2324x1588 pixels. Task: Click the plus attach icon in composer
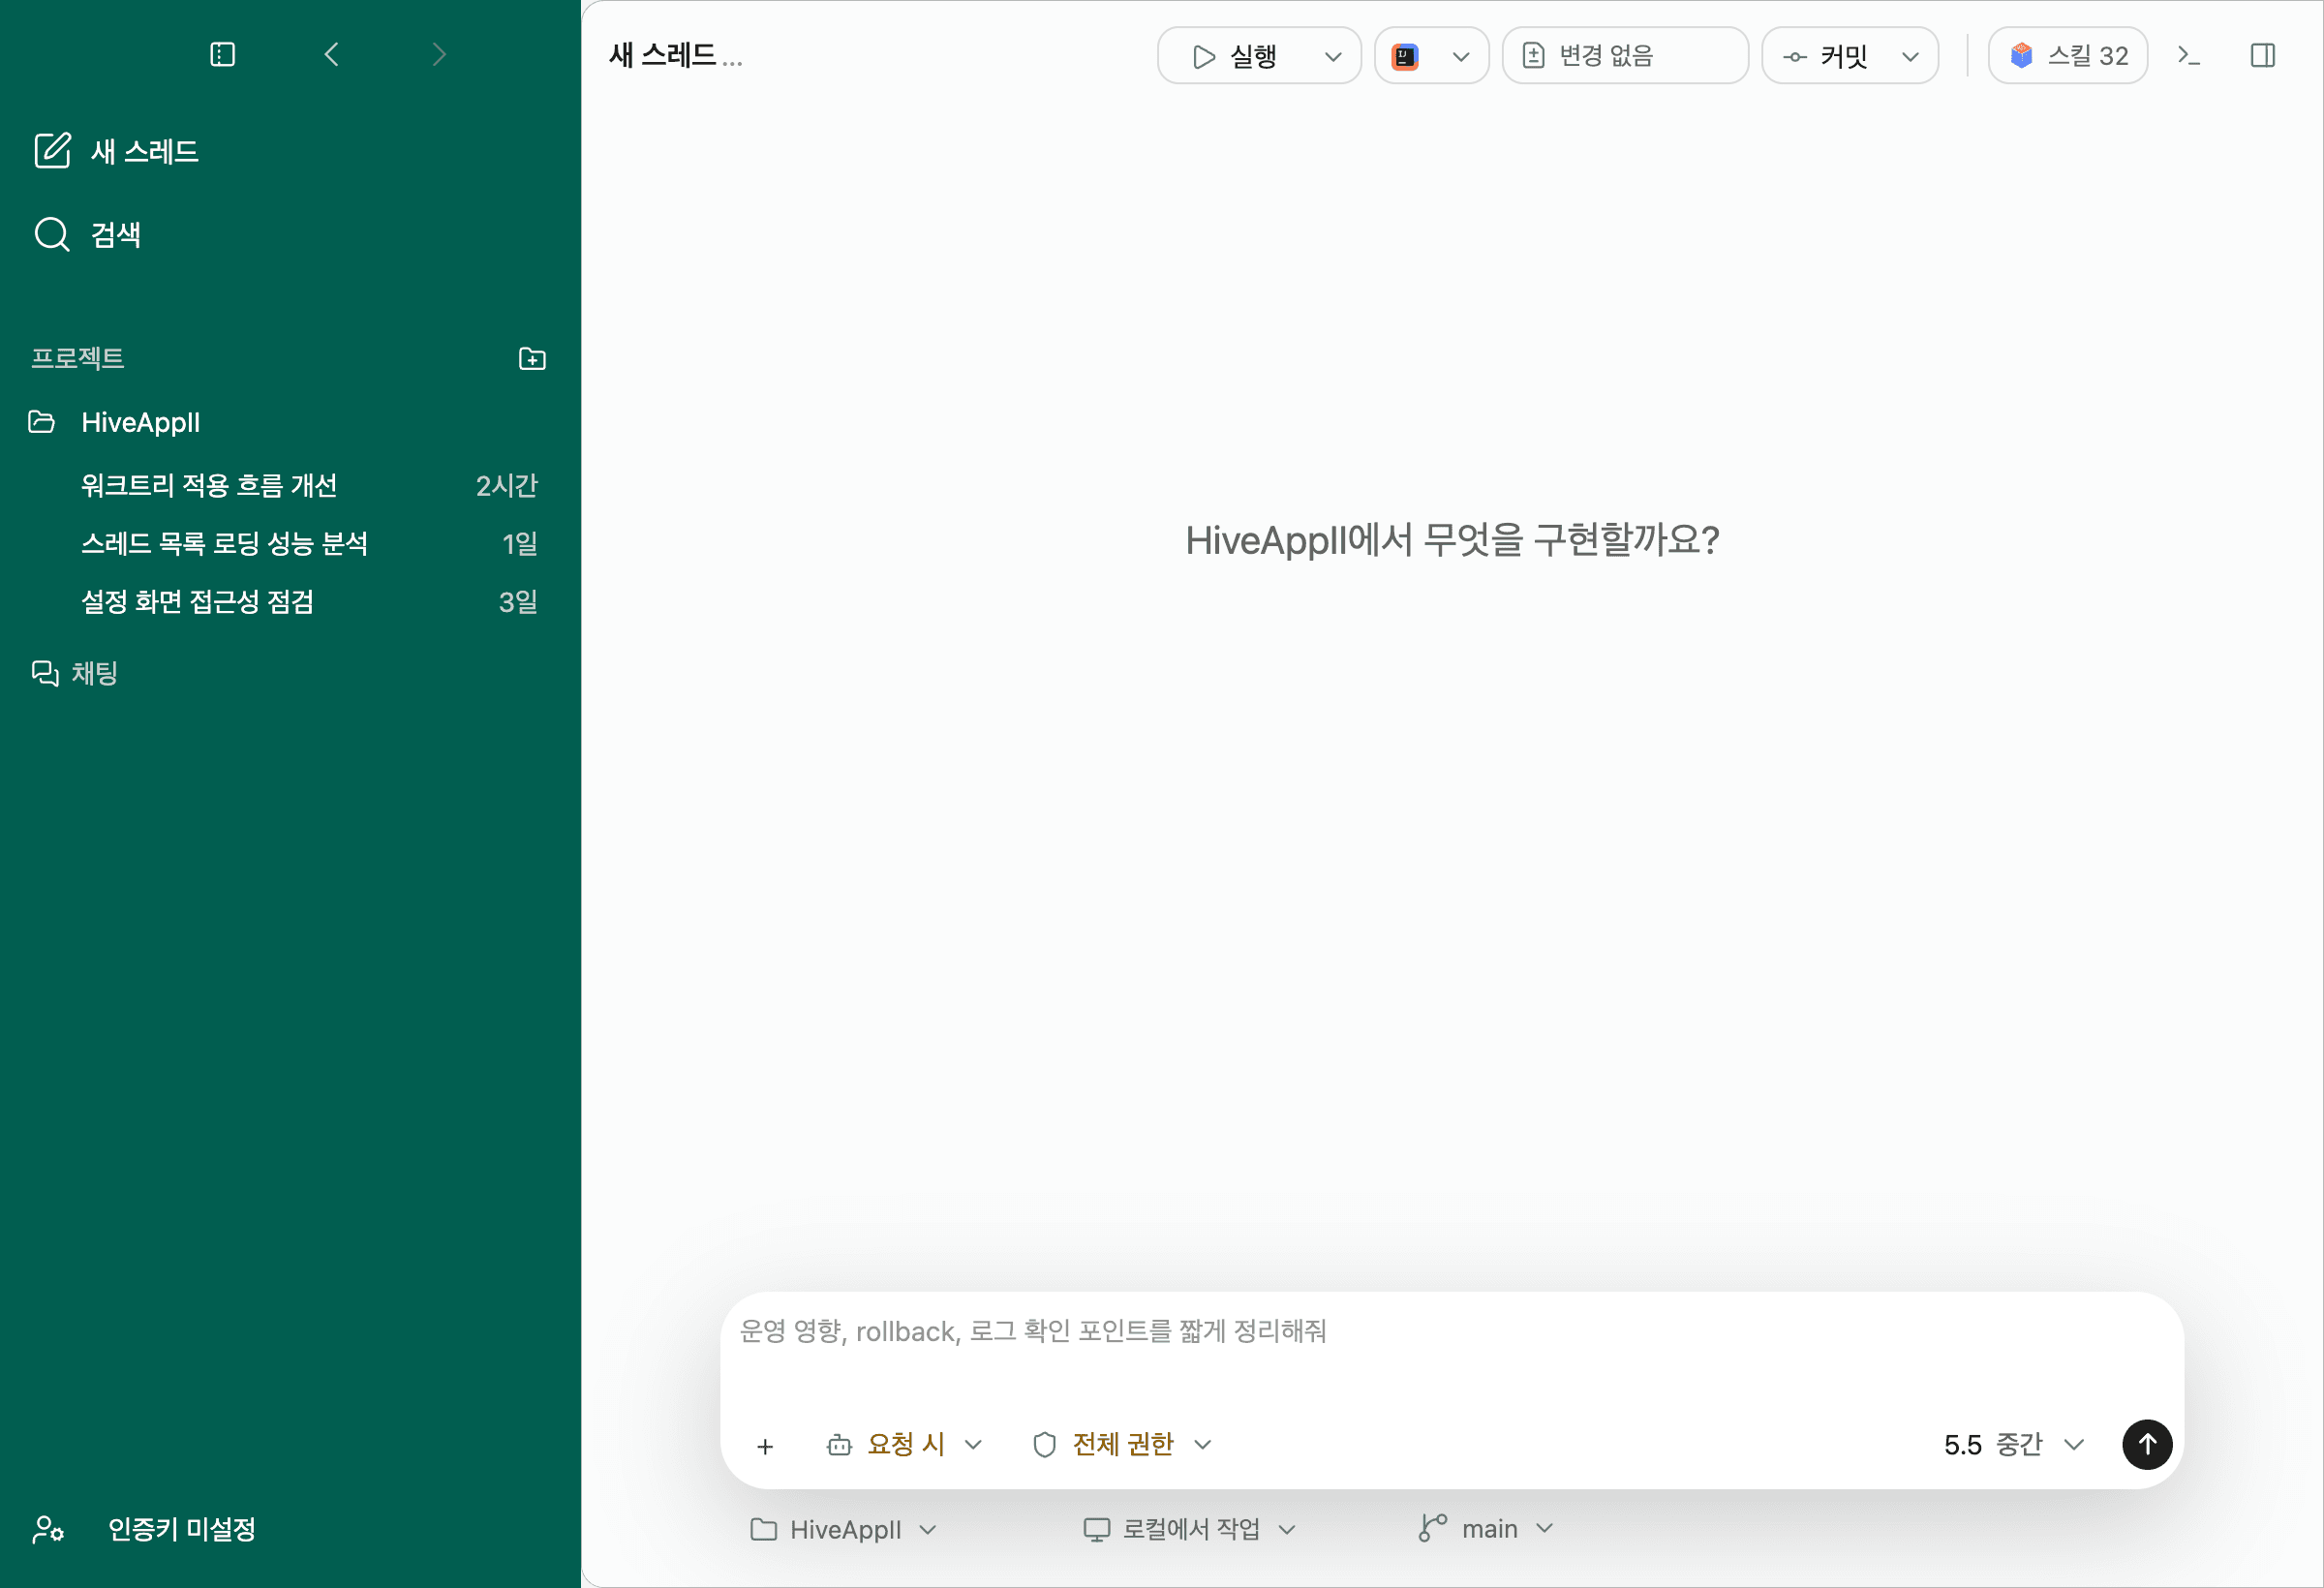[x=765, y=1446]
